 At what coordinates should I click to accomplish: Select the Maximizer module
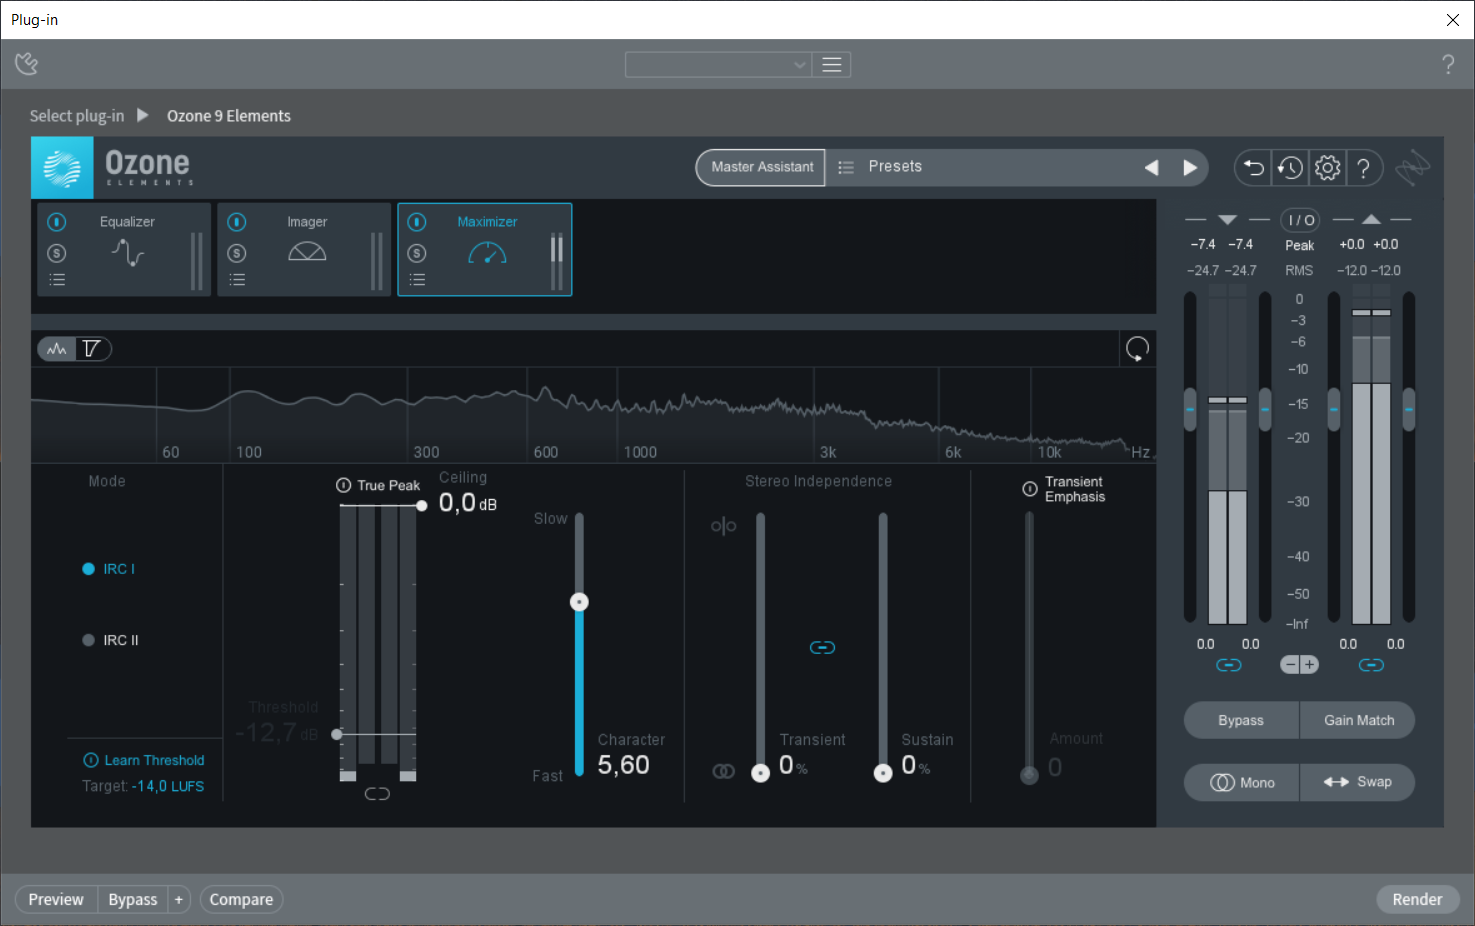coord(487,250)
